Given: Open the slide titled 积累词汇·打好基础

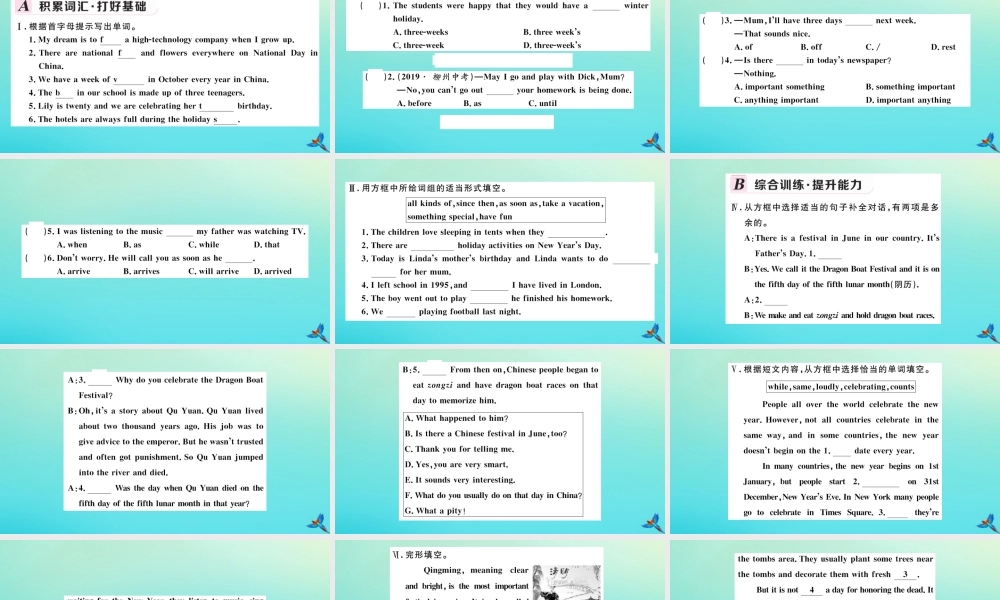Looking at the screenshot, I should 165,75.
